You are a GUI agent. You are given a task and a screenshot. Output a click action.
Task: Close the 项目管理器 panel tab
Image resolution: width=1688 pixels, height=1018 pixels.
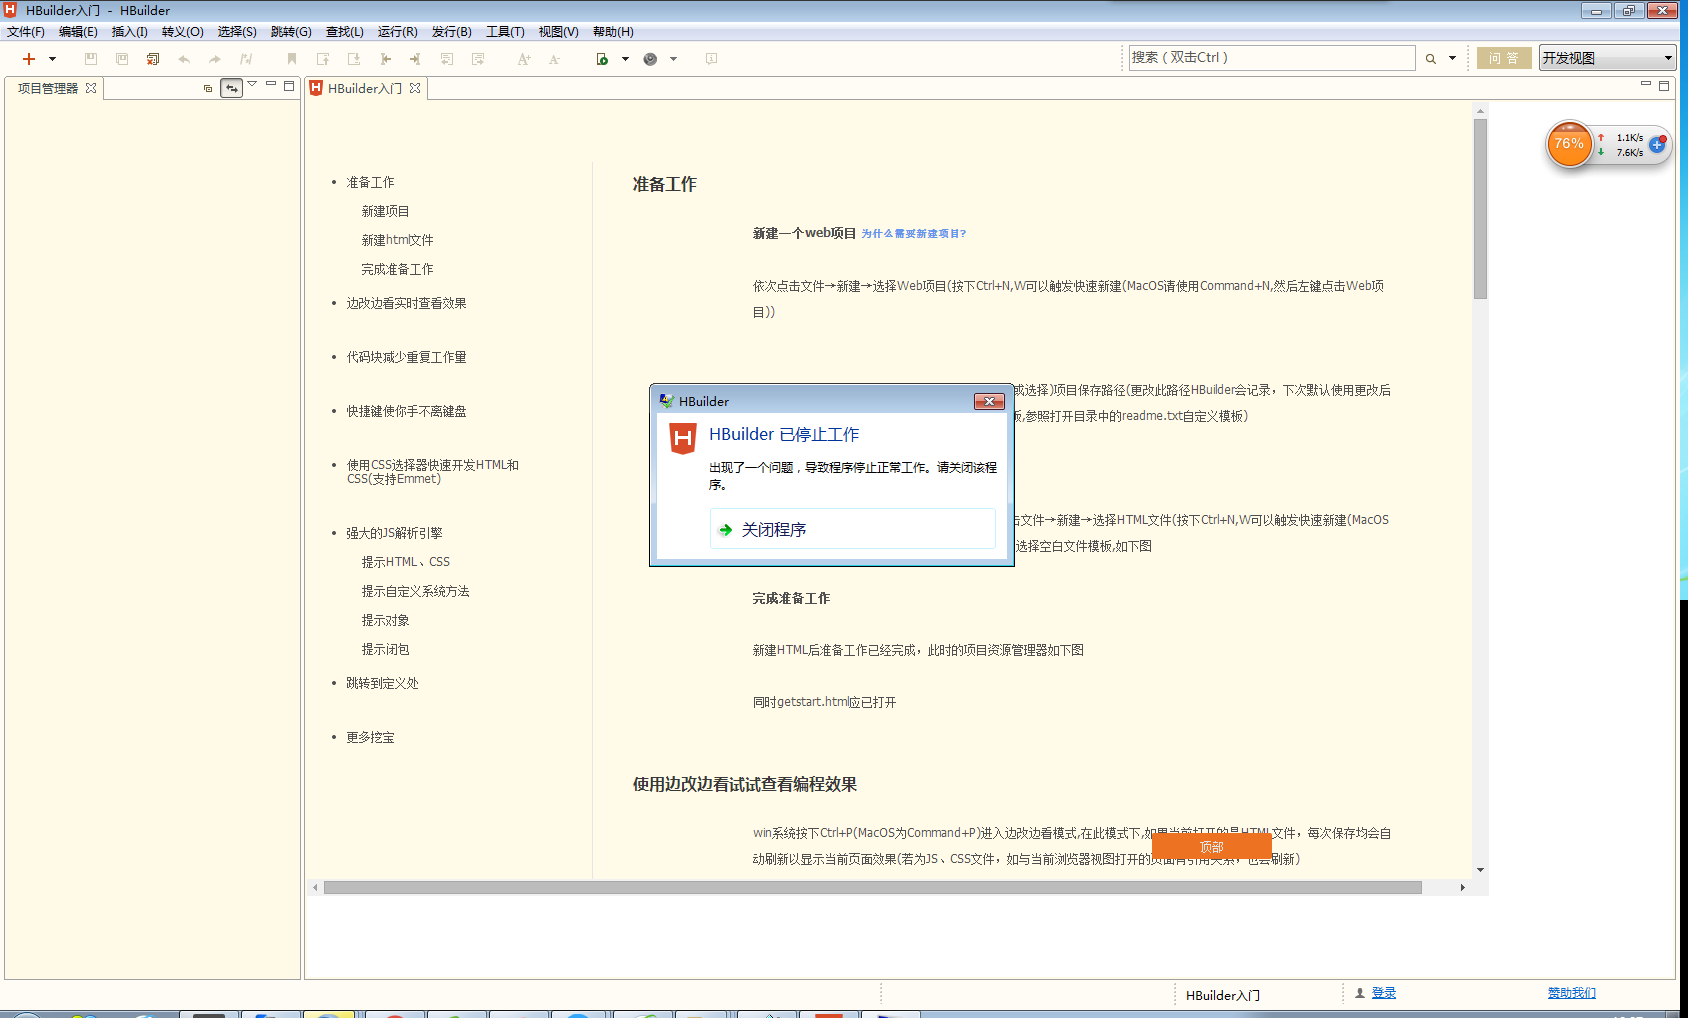click(91, 88)
